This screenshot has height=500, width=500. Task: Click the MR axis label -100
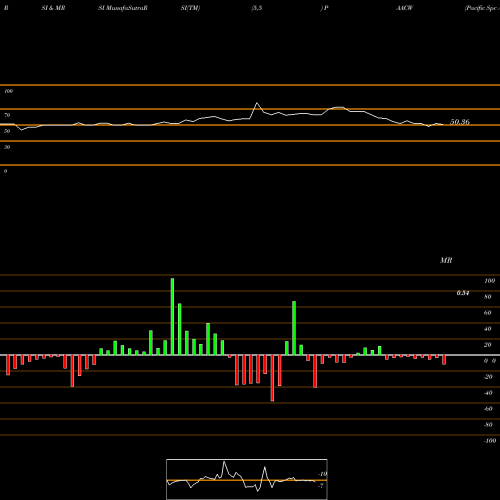coord(490,441)
